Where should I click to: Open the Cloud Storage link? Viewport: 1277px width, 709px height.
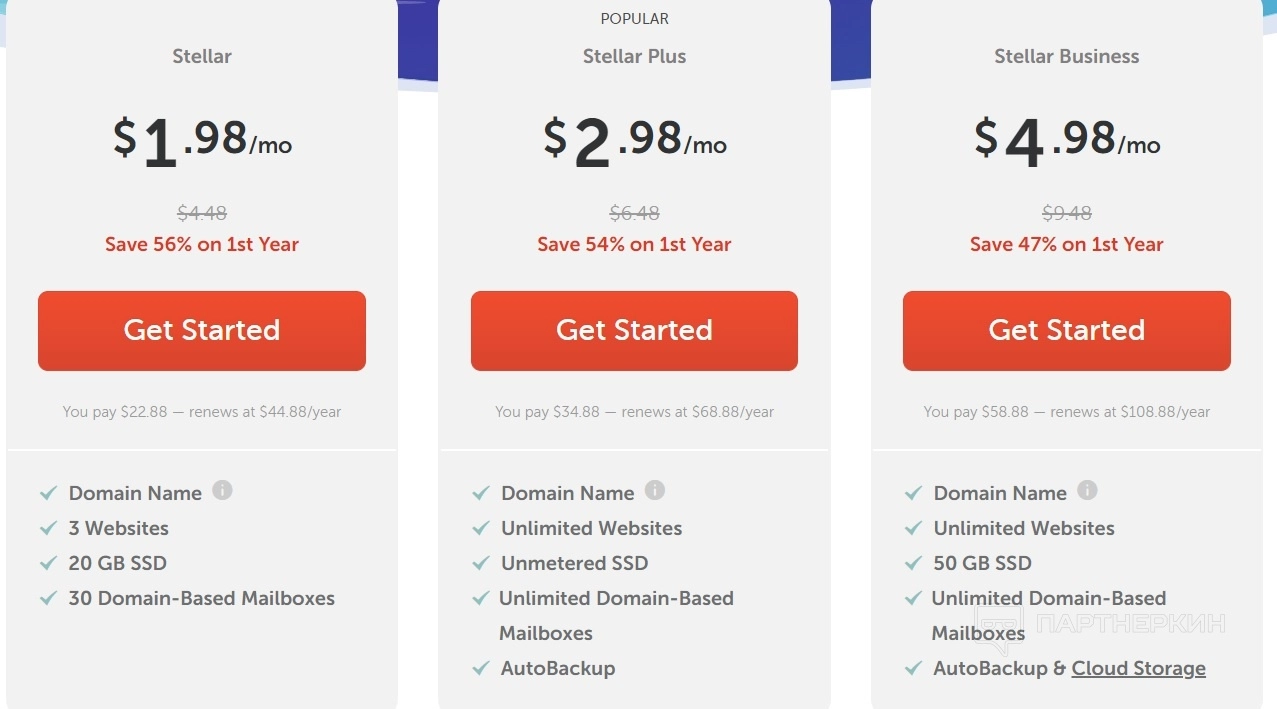click(x=1138, y=668)
